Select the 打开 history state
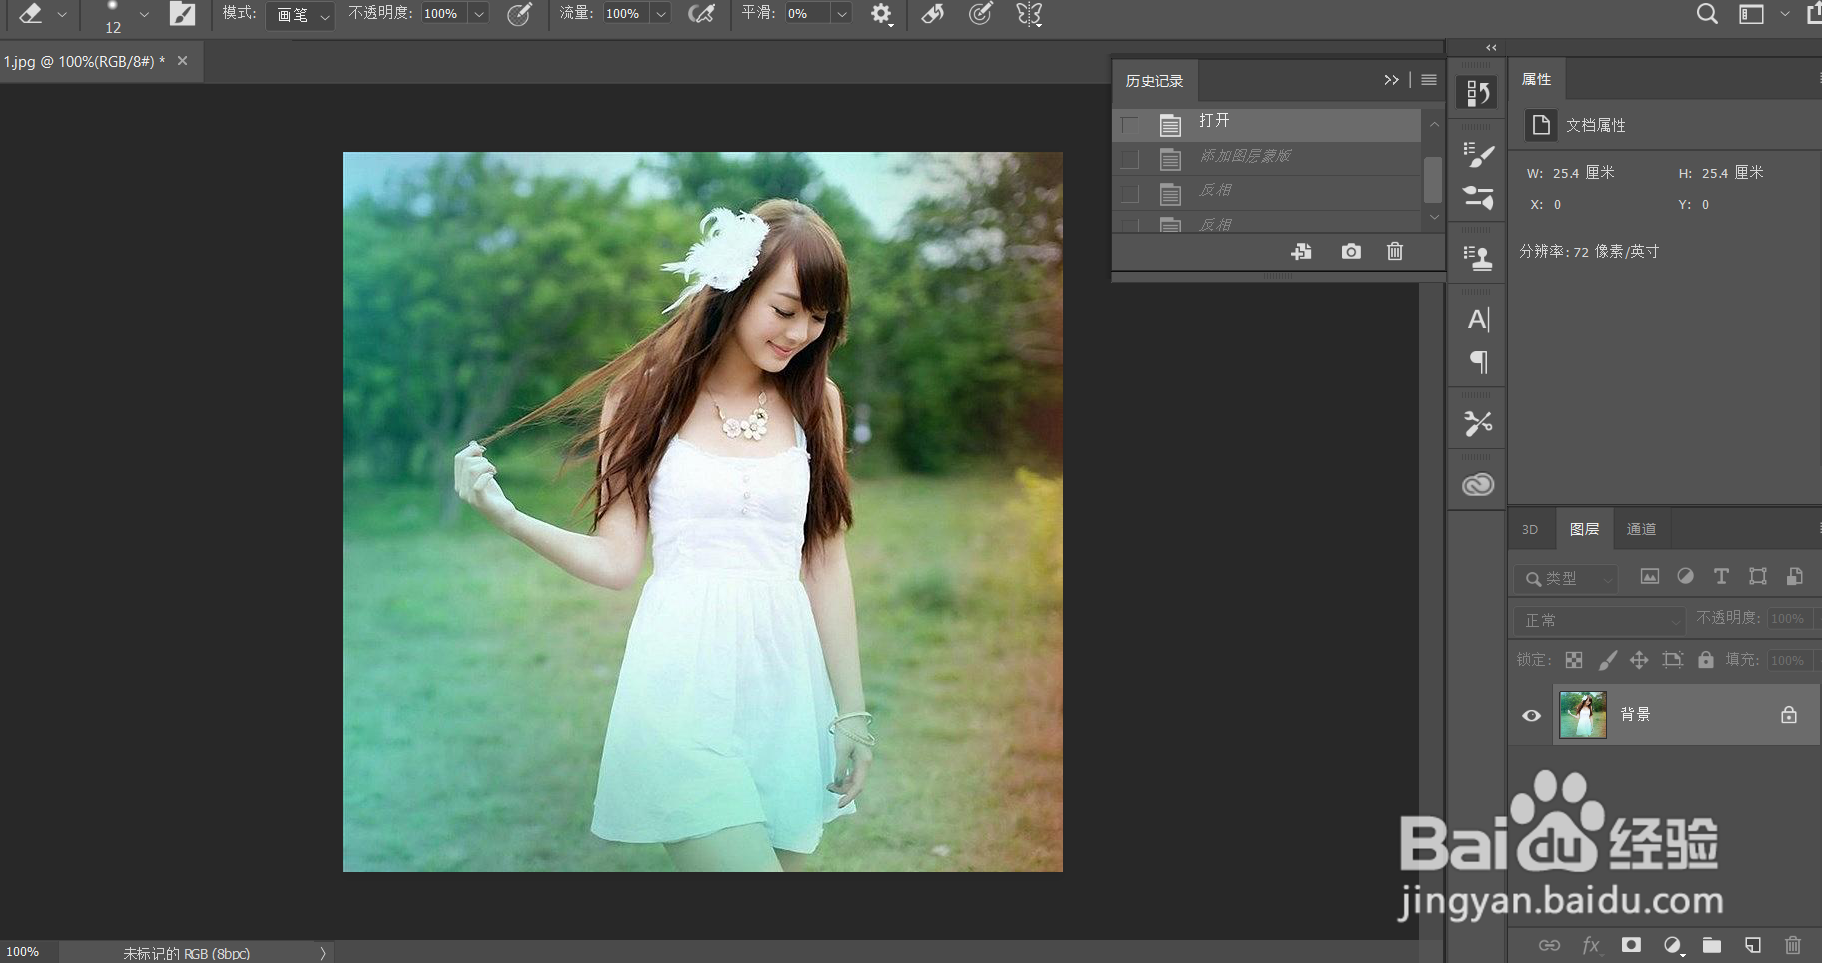1822x963 pixels. click(1266, 124)
